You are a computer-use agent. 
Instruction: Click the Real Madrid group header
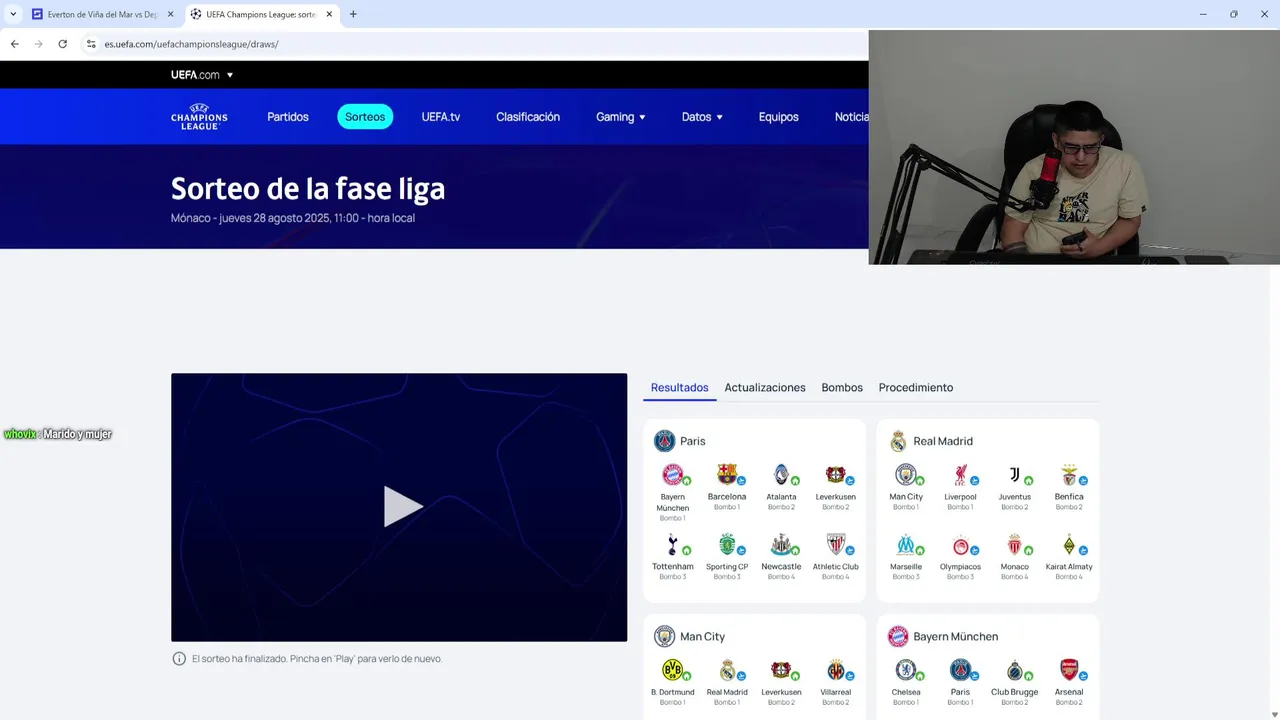coord(931,441)
